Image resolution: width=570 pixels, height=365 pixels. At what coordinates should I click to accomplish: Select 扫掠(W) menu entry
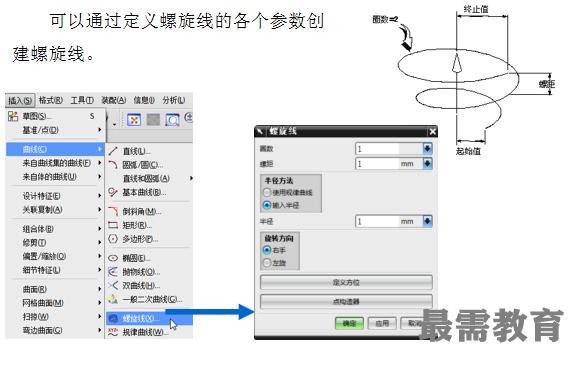tap(55, 317)
